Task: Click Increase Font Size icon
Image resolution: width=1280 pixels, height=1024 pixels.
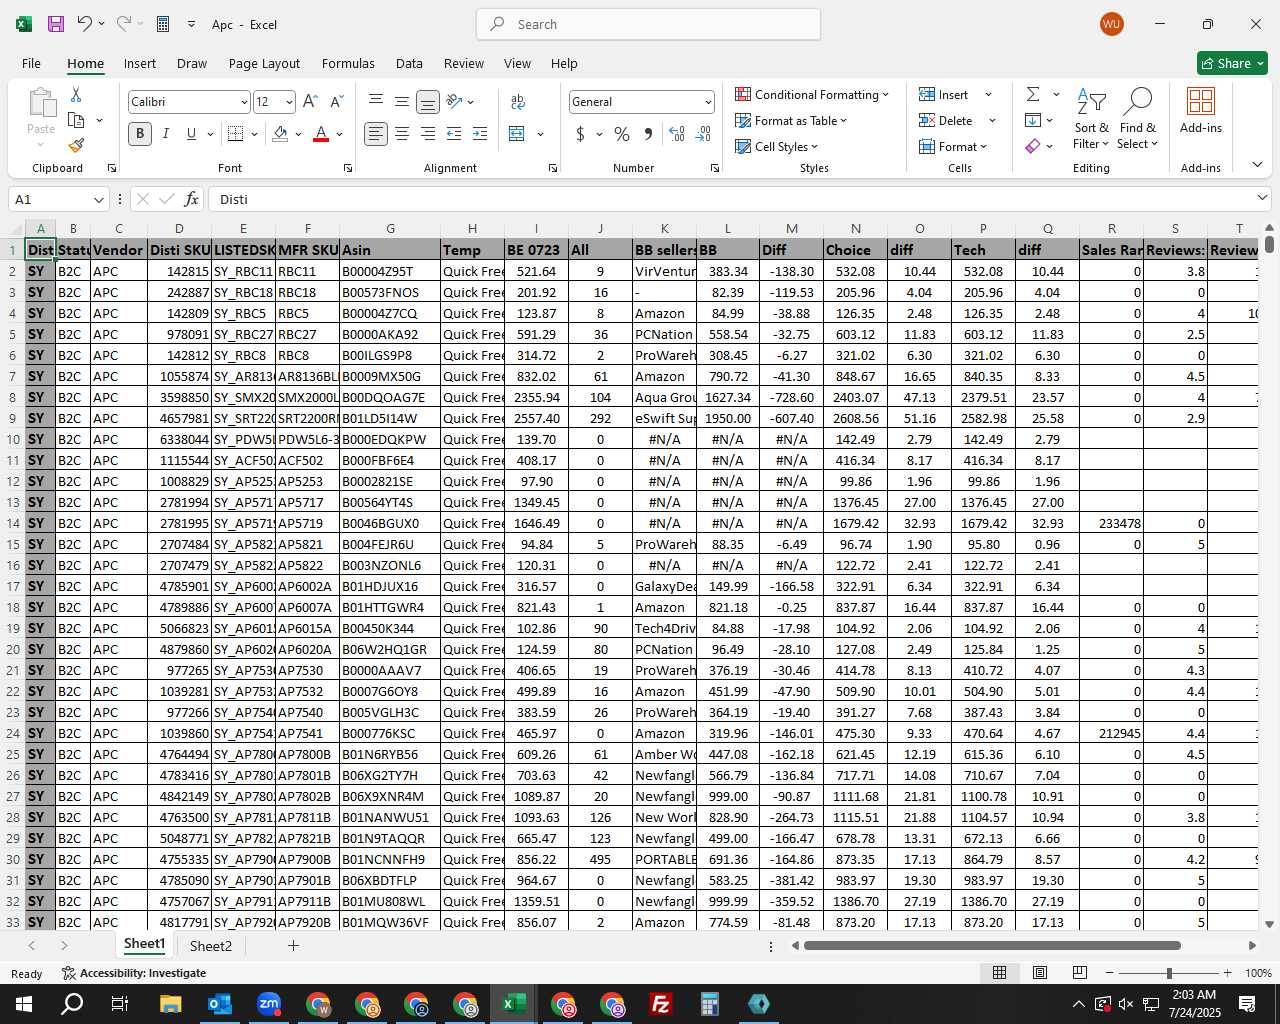Action: (310, 102)
